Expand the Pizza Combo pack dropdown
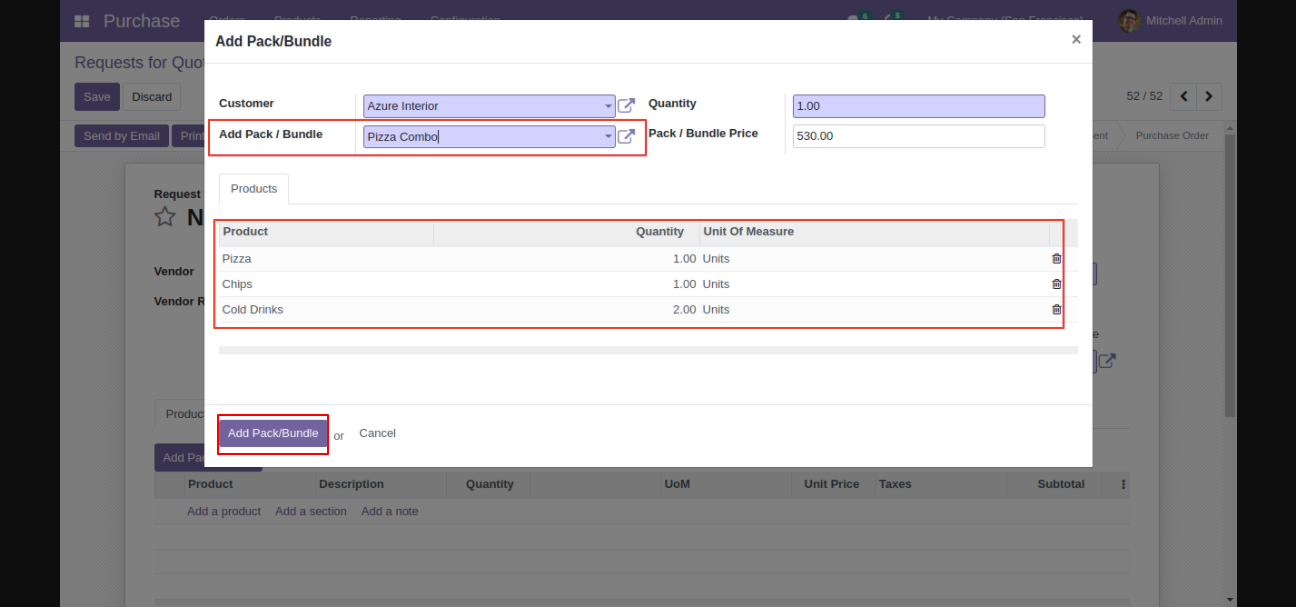This screenshot has height=607, width=1296. [608, 137]
